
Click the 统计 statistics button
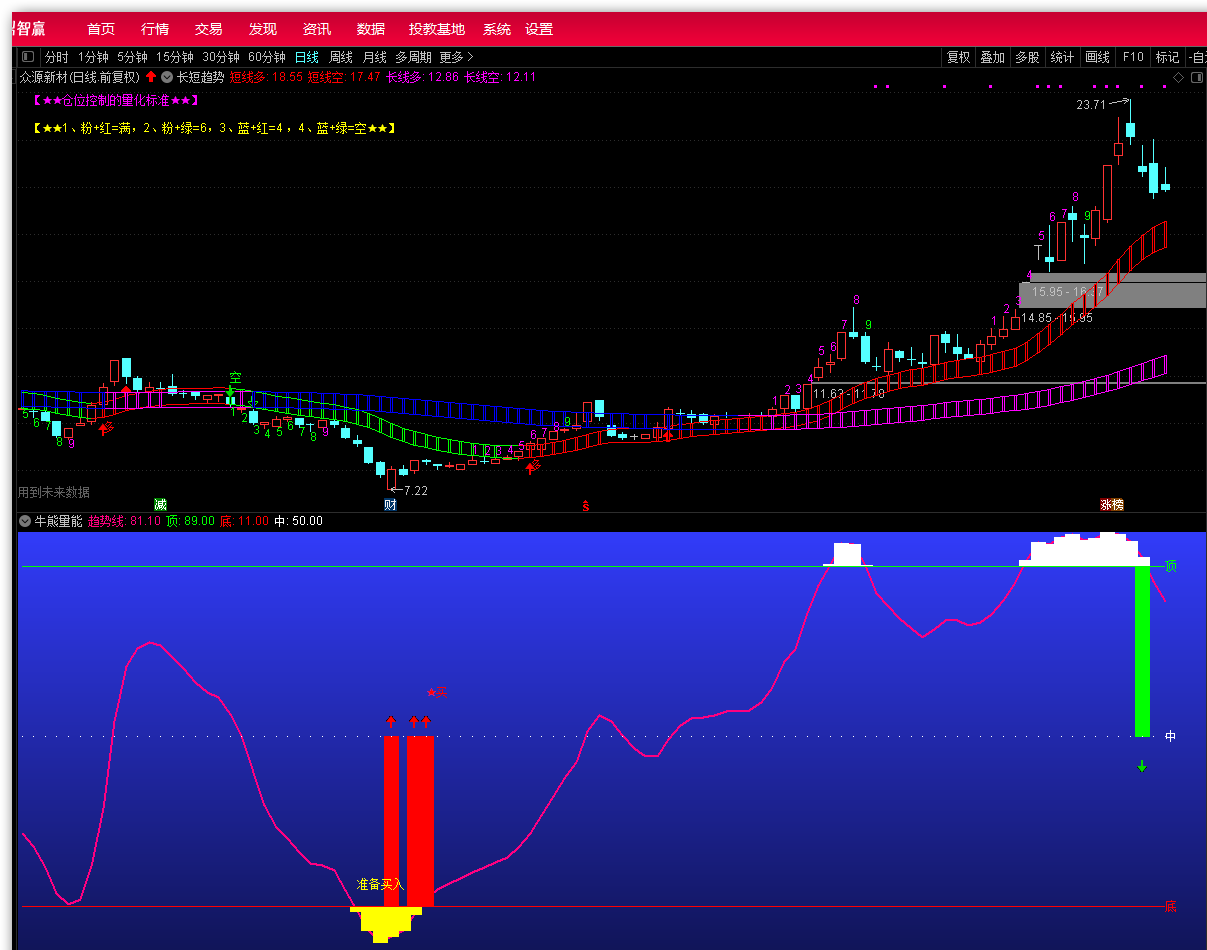pyautogui.click(x=1062, y=57)
